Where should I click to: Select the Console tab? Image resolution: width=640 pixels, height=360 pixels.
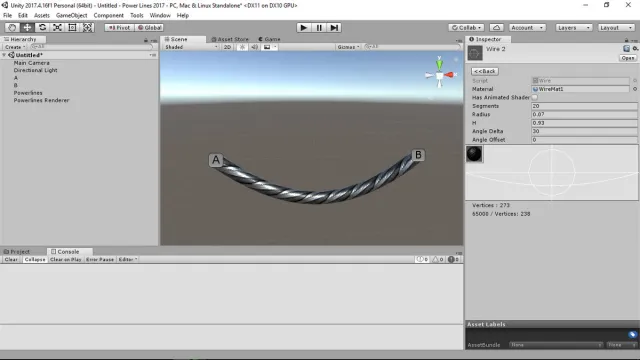click(69, 251)
